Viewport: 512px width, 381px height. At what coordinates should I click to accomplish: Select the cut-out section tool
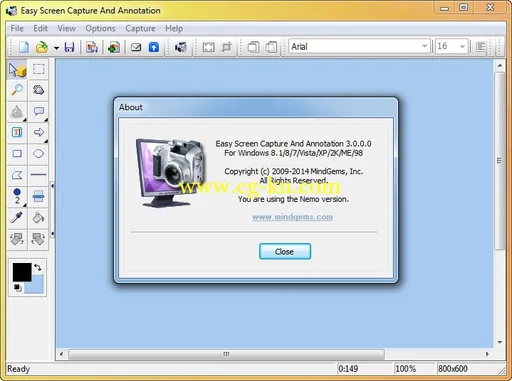39,196
